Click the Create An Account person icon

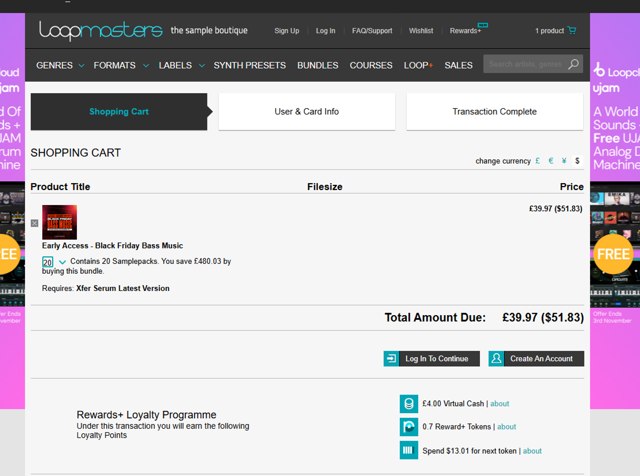click(496, 358)
